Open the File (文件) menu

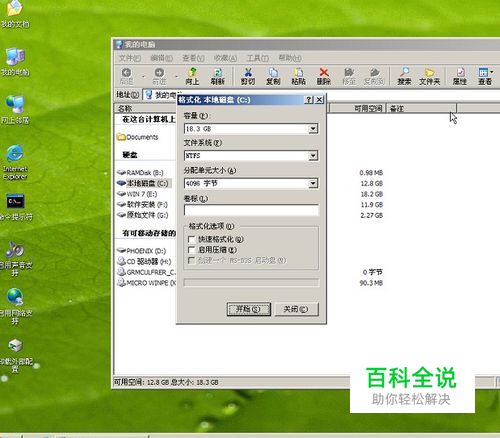click(x=130, y=58)
